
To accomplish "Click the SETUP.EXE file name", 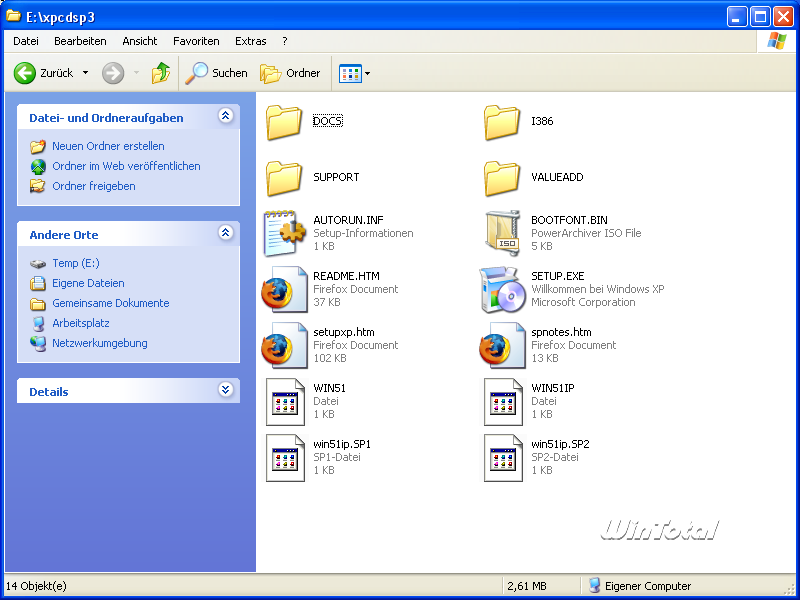I will [558, 276].
